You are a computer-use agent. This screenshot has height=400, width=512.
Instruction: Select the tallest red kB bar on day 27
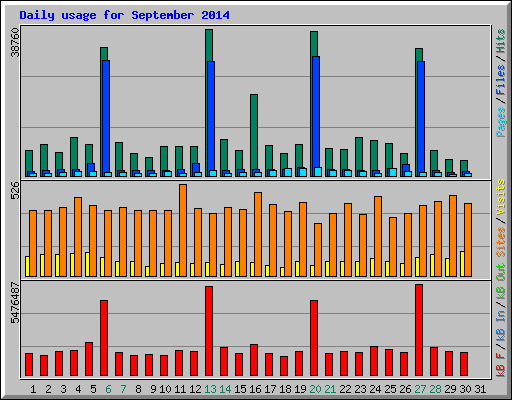419,330
